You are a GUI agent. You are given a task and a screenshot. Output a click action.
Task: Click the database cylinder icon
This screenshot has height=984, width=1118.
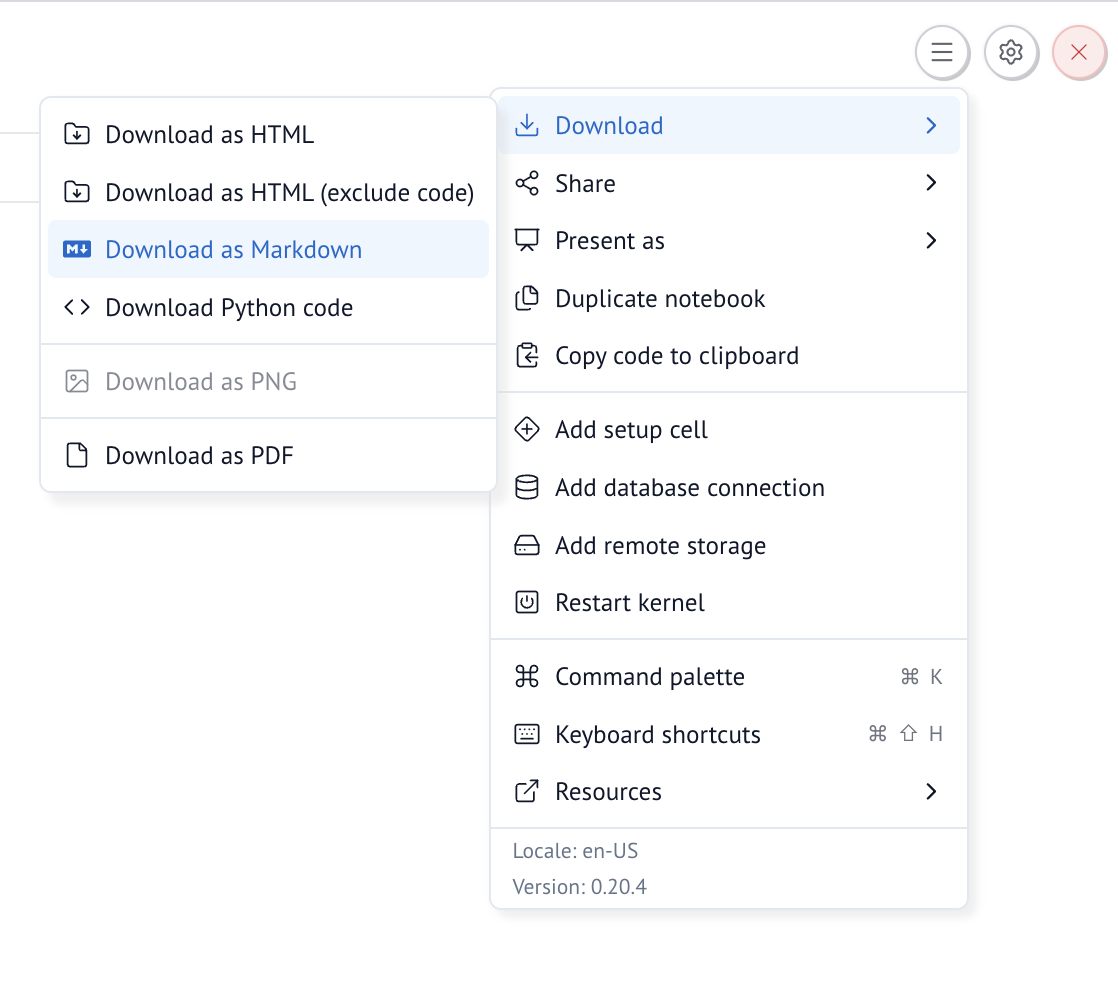tap(526, 488)
